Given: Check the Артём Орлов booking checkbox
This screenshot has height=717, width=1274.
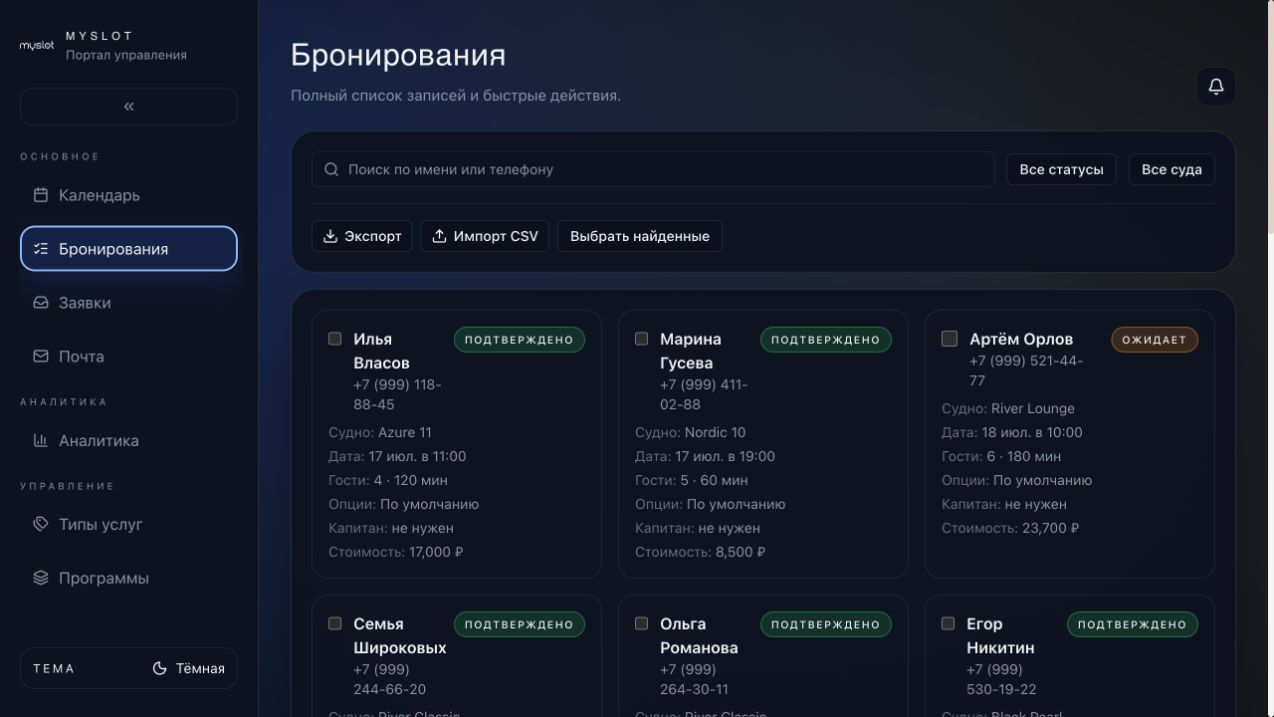Looking at the screenshot, I should pyautogui.click(x=949, y=339).
